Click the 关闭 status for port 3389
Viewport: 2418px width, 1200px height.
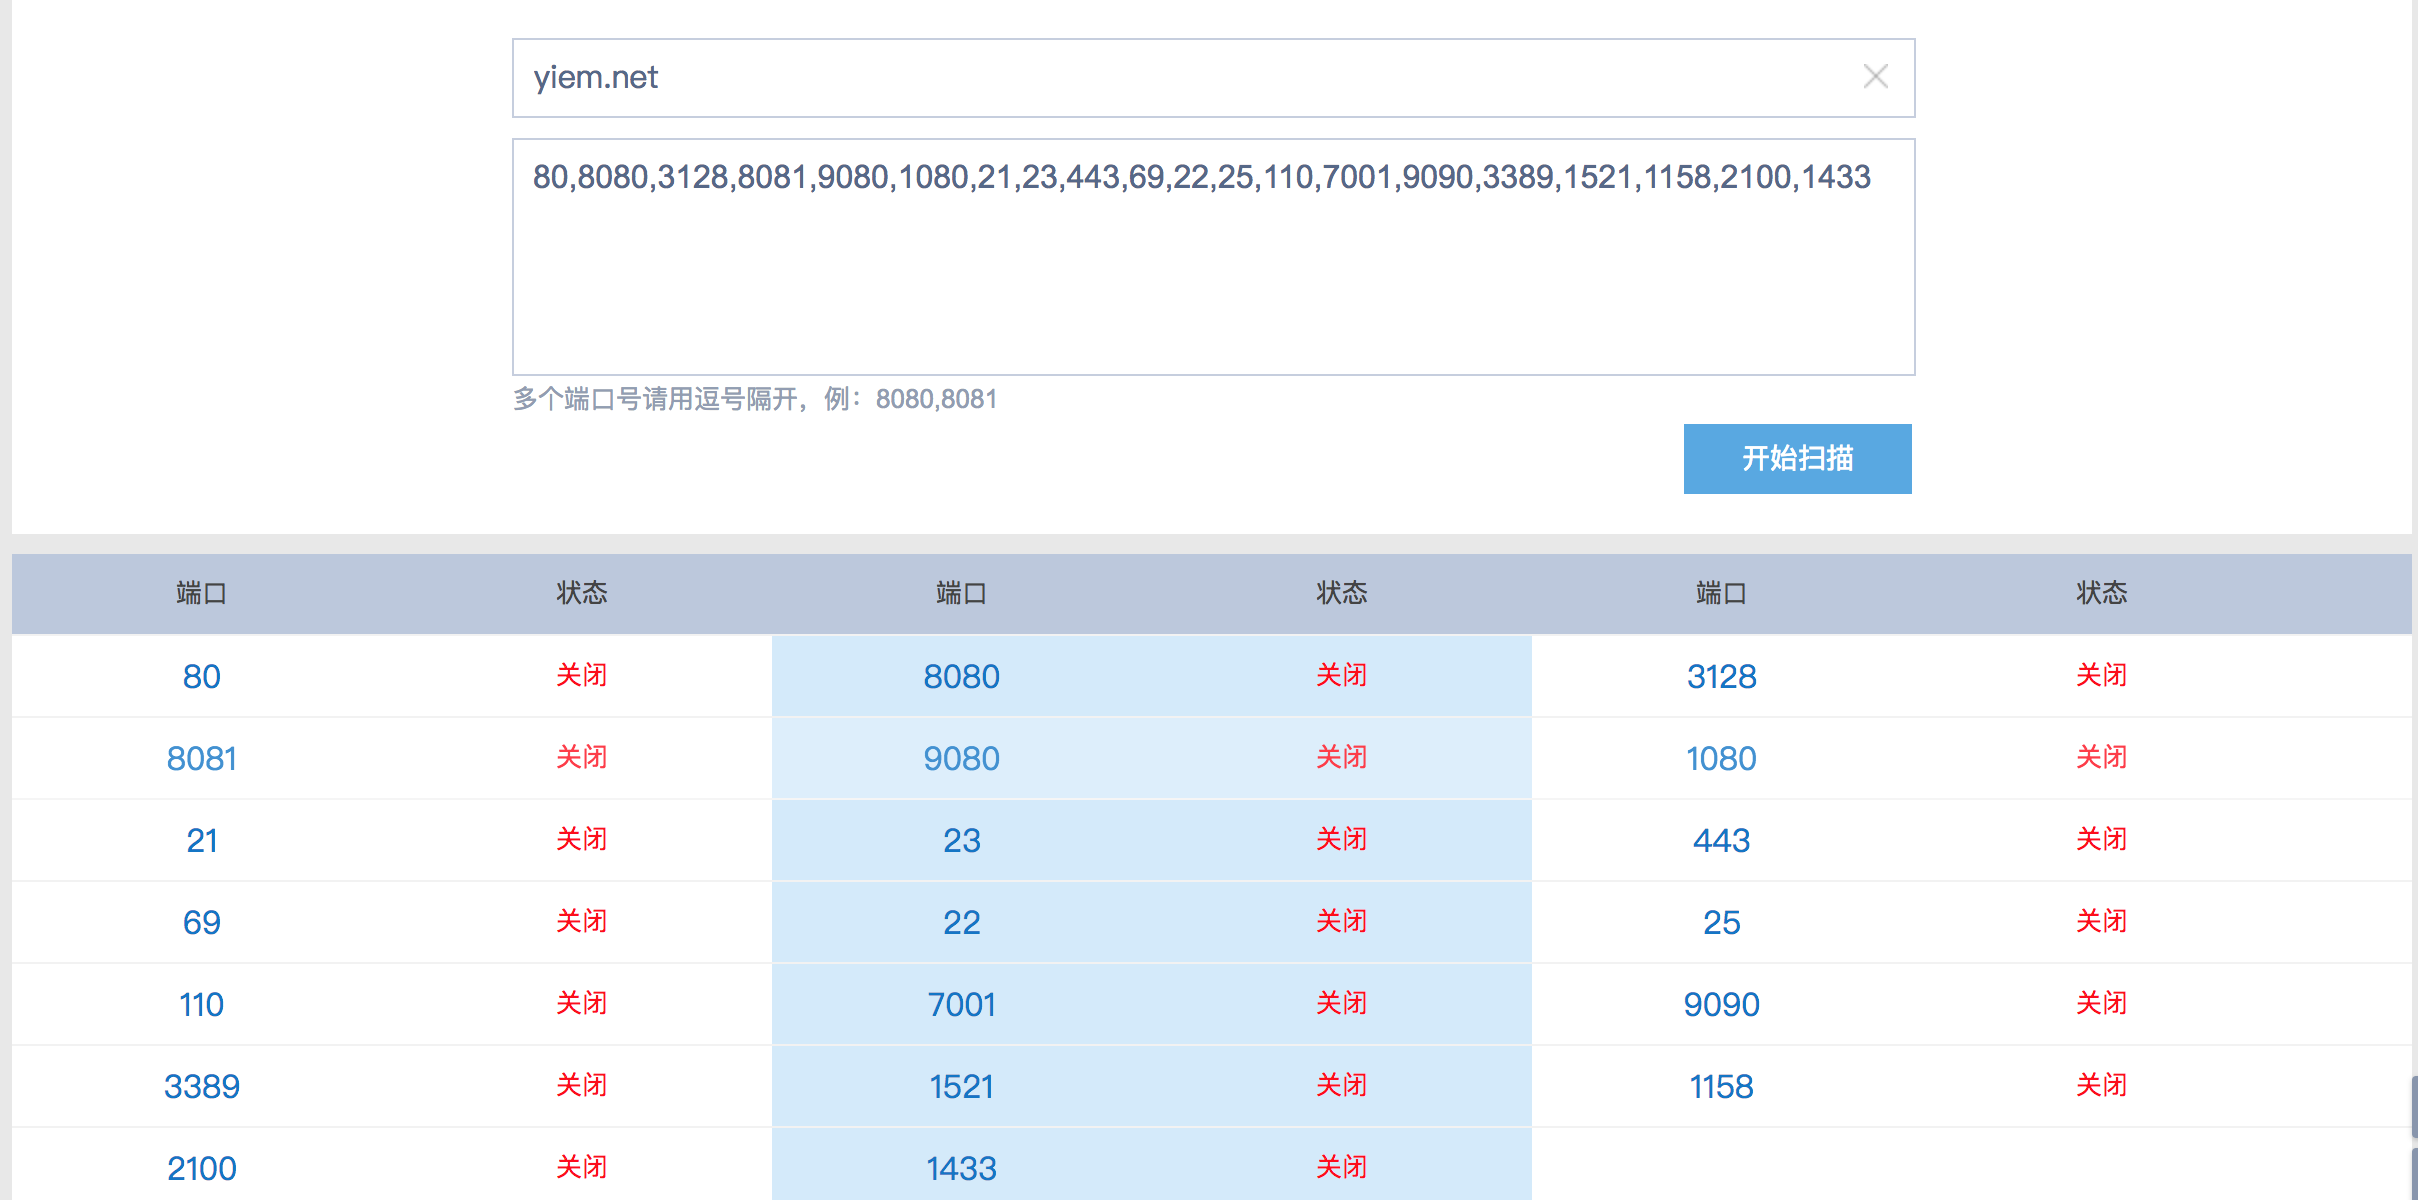click(x=581, y=1085)
